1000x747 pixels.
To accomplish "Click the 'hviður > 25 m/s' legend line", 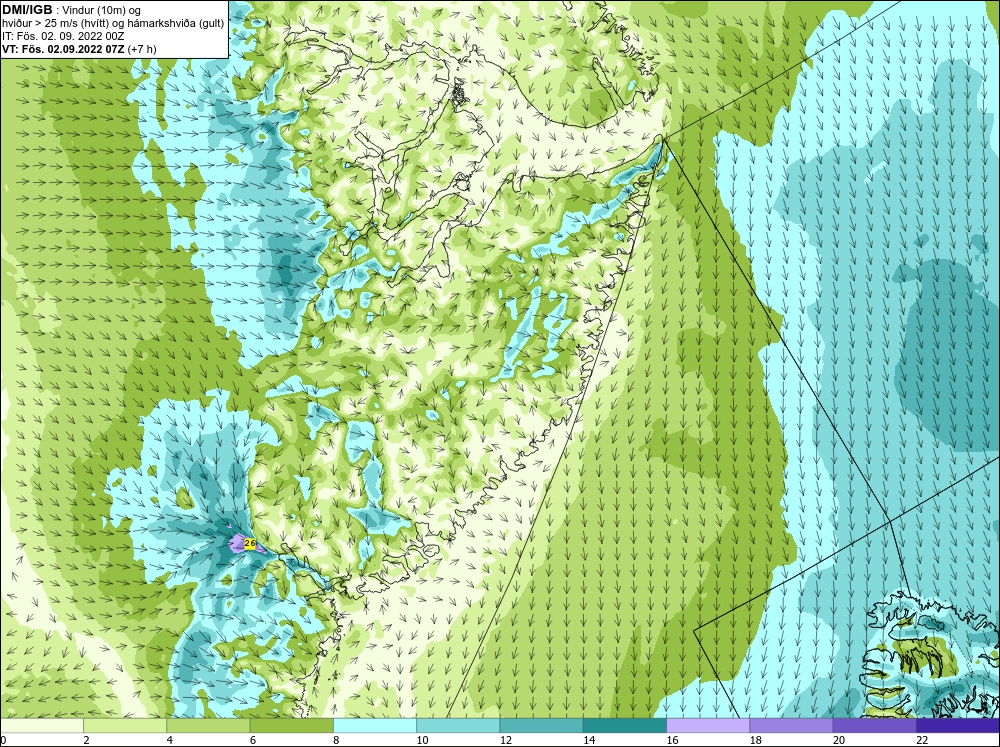I will (x=114, y=23).
